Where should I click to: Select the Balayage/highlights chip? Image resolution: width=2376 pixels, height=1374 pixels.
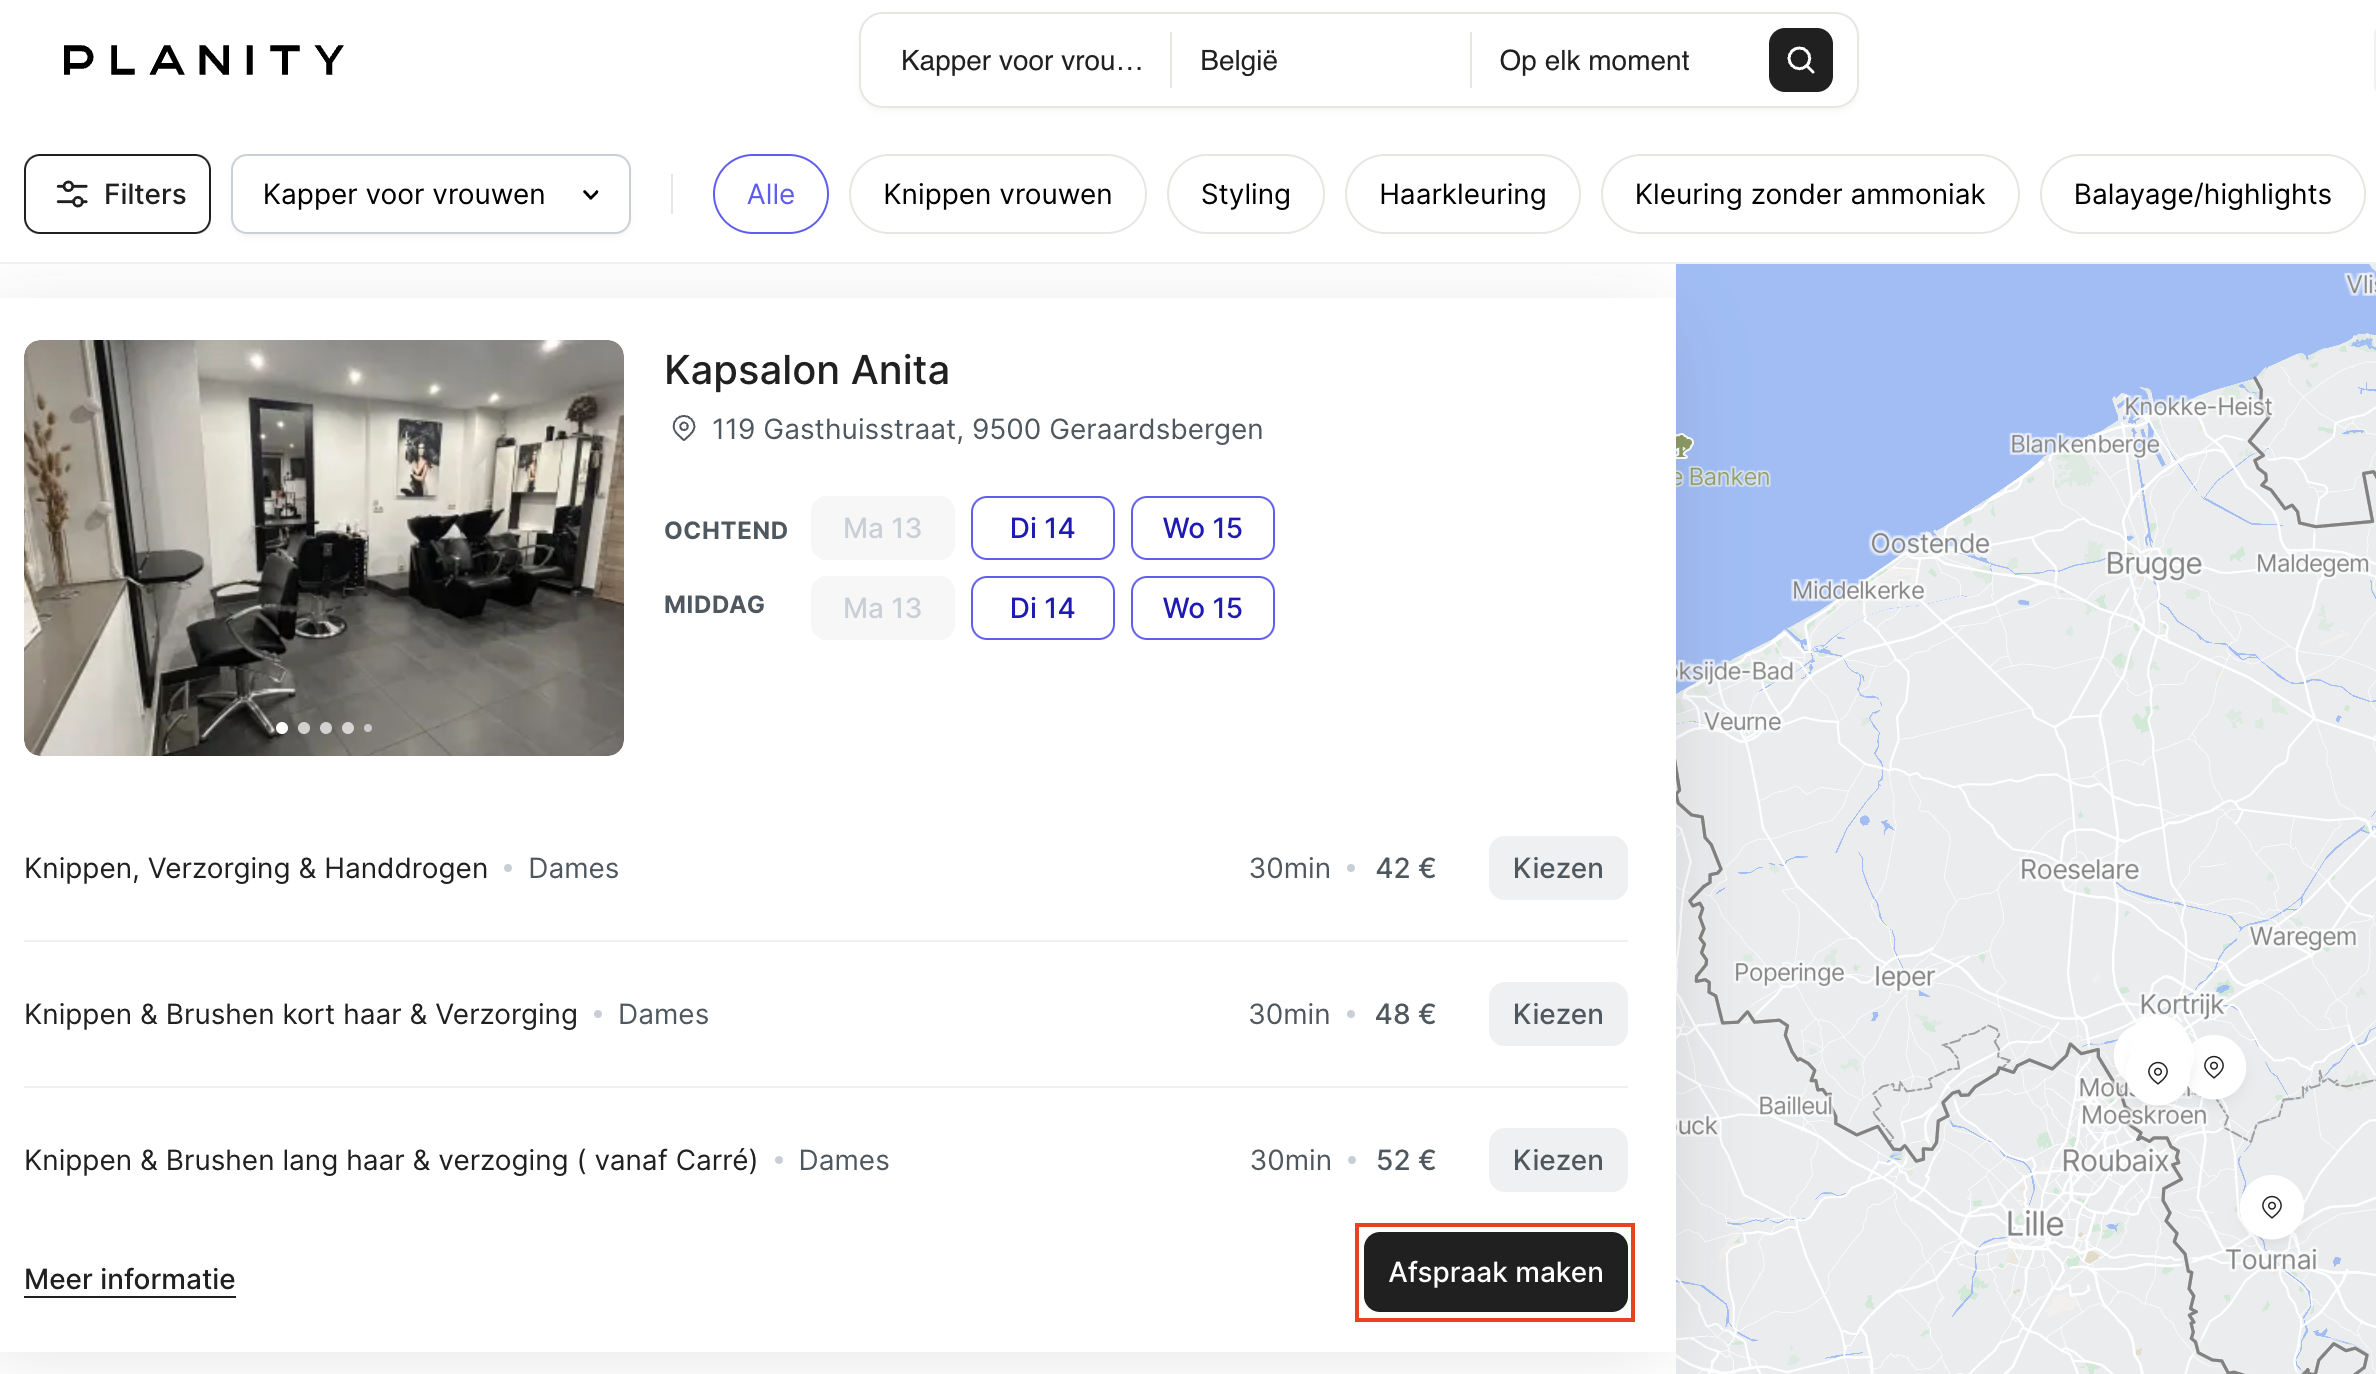2202,194
